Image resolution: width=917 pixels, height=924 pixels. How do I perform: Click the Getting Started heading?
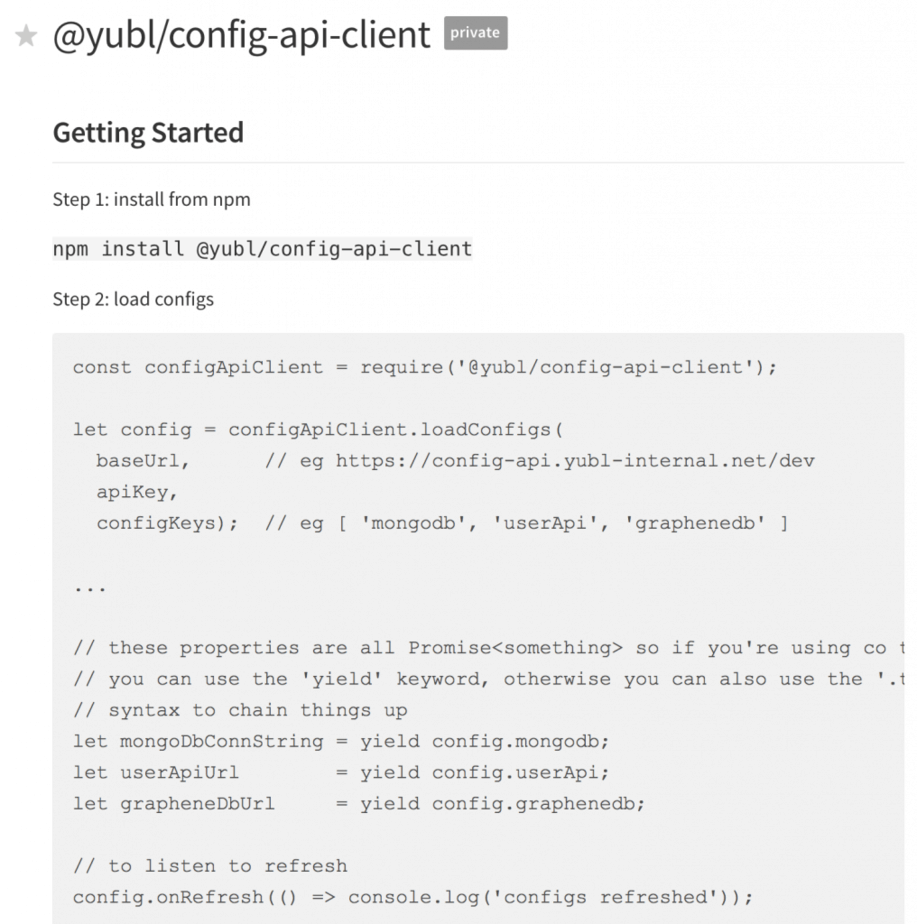click(148, 132)
